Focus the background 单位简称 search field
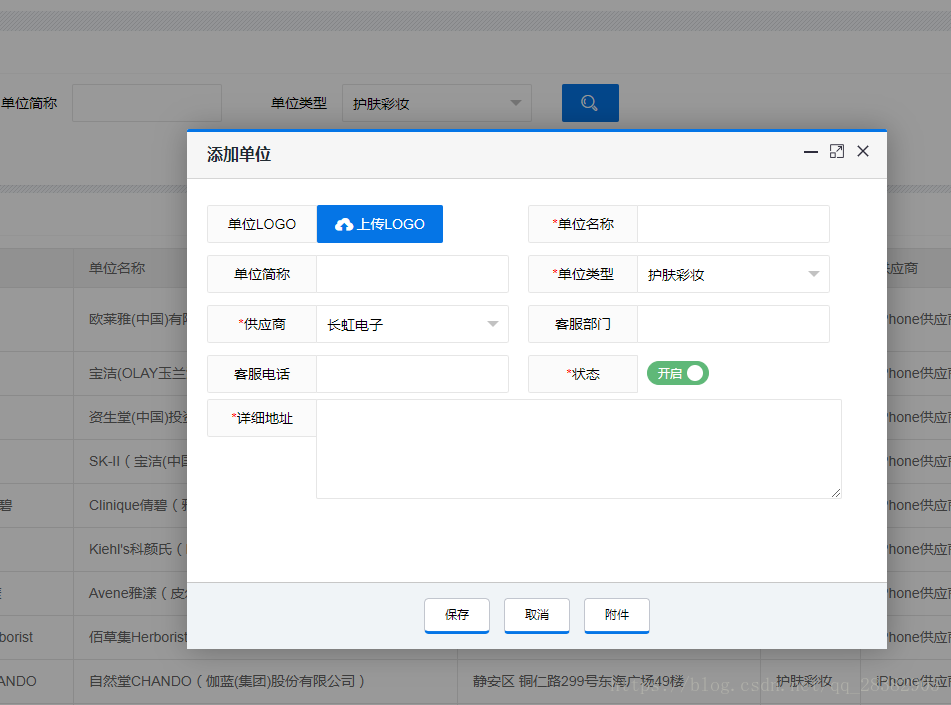Screen dimensions: 951x705 [147, 103]
